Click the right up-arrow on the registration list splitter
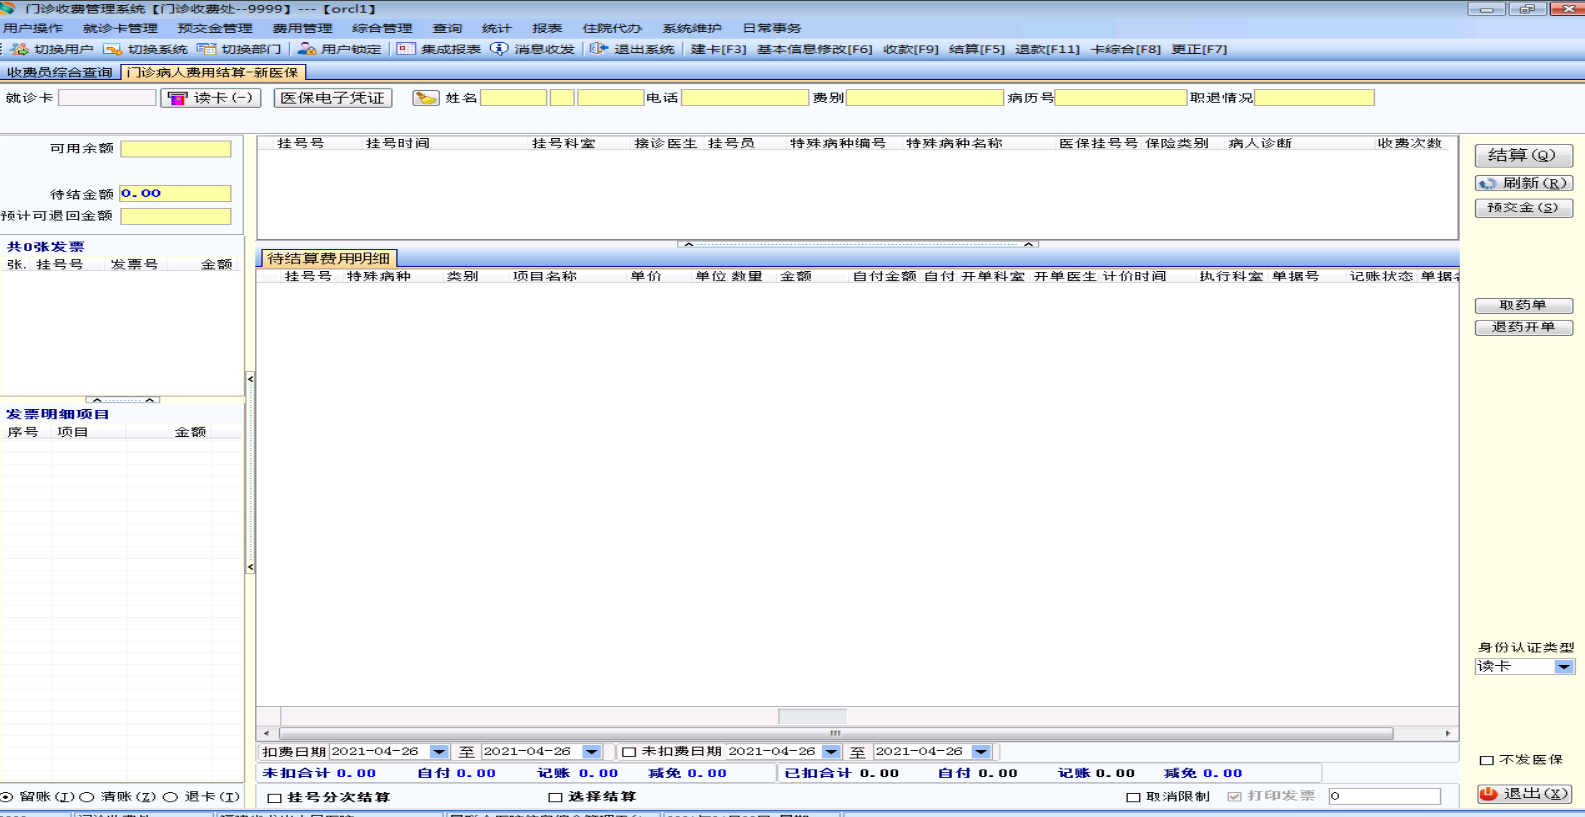 pyautogui.click(x=1028, y=244)
